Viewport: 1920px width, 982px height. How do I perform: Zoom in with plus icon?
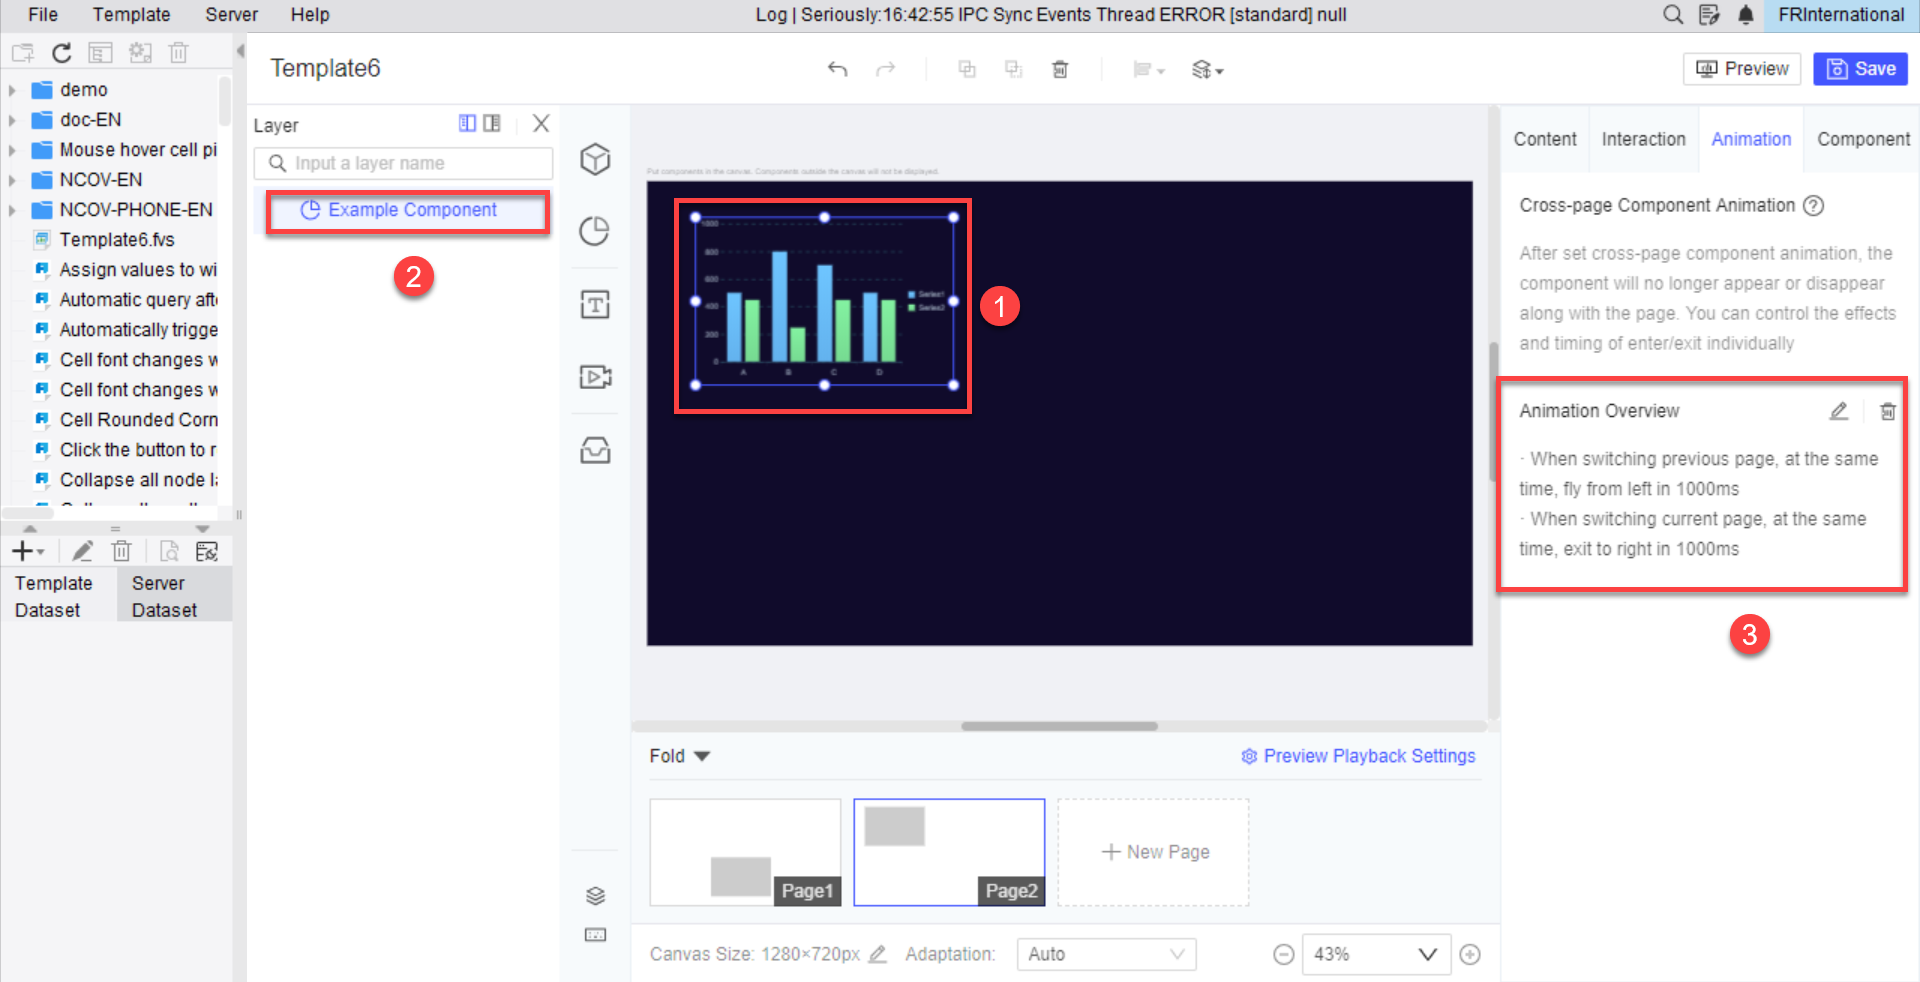click(1470, 954)
